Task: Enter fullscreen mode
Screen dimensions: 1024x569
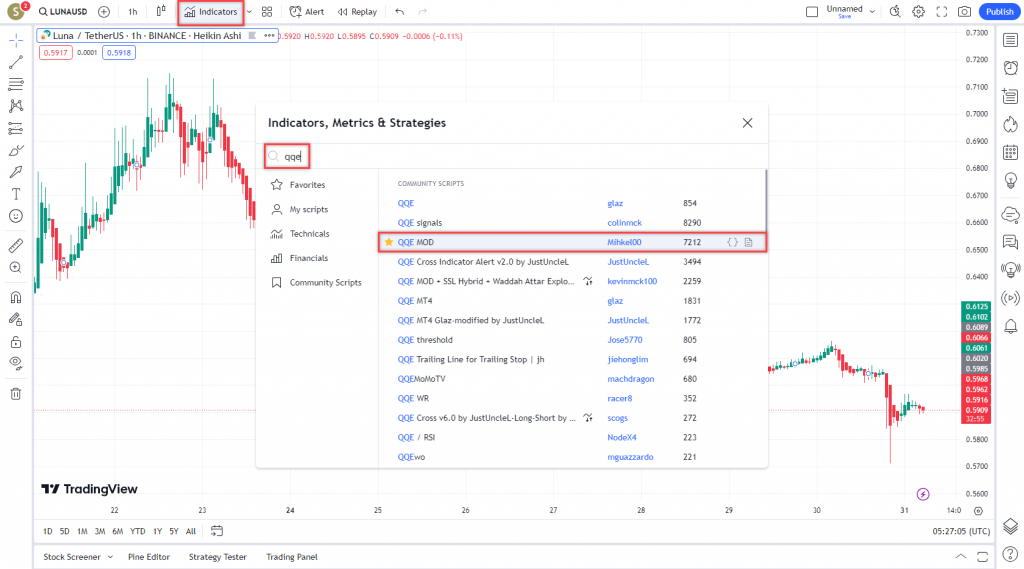Action: click(942, 12)
